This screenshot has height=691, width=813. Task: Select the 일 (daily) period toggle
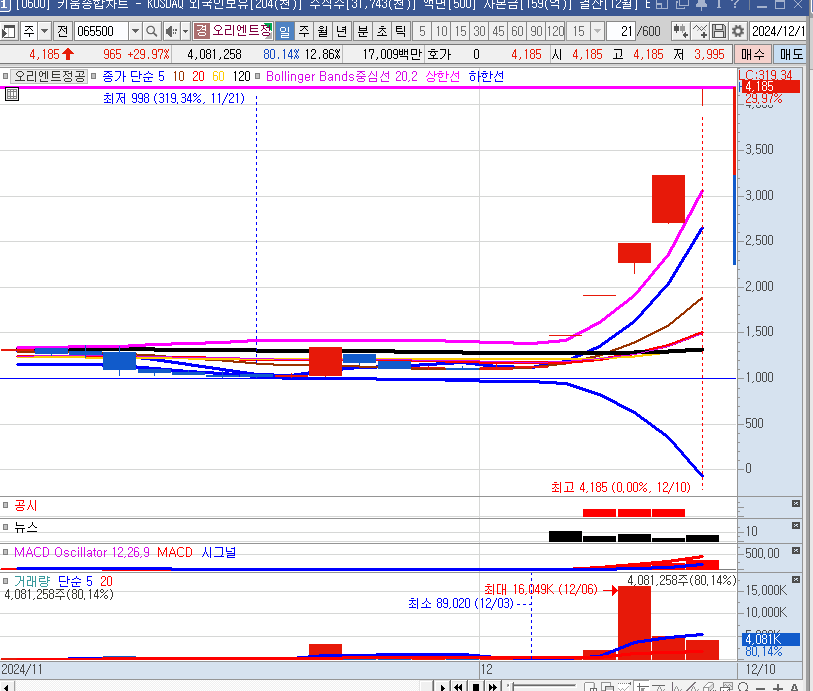click(285, 31)
